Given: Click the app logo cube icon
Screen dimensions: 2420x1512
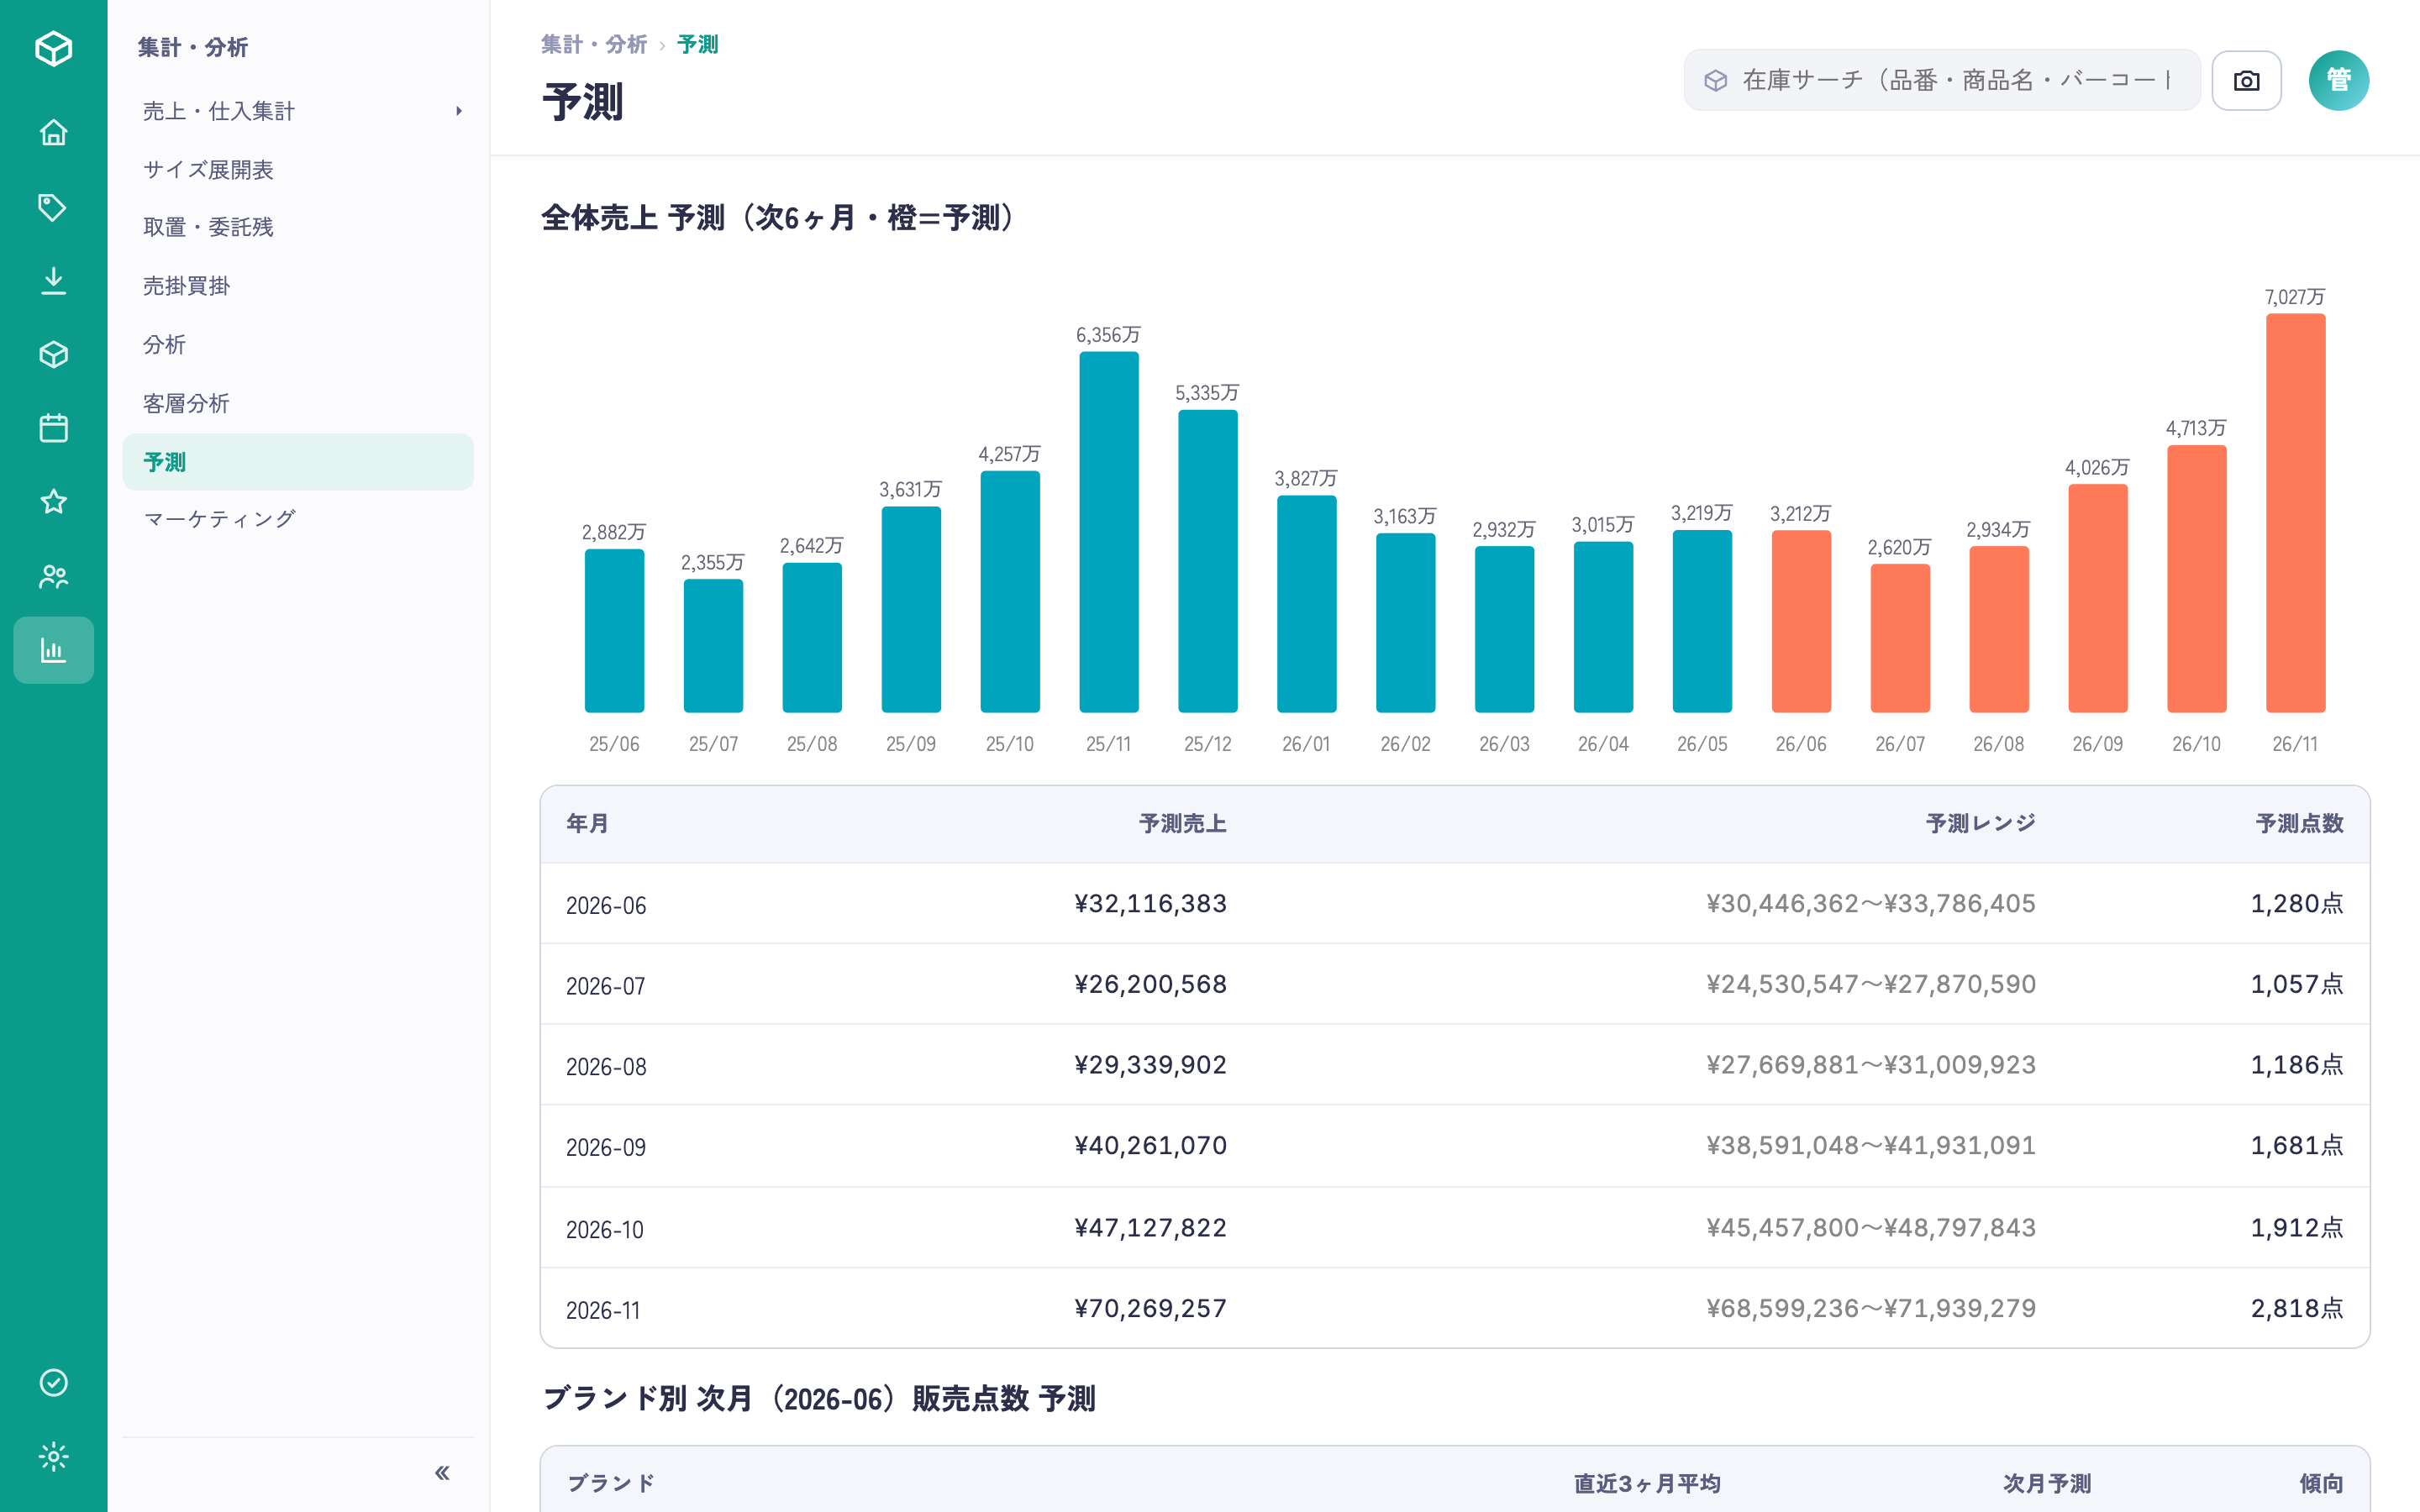Looking at the screenshot, I should [x=53, y=48].
